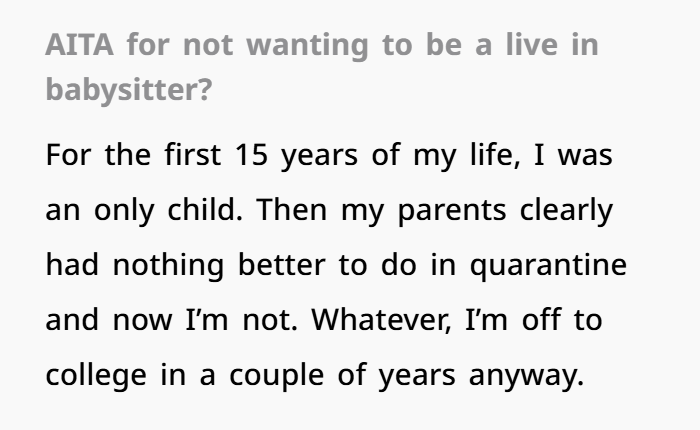Click the word "better" in the paragraph
700x430 pixels.
[282, 264]
